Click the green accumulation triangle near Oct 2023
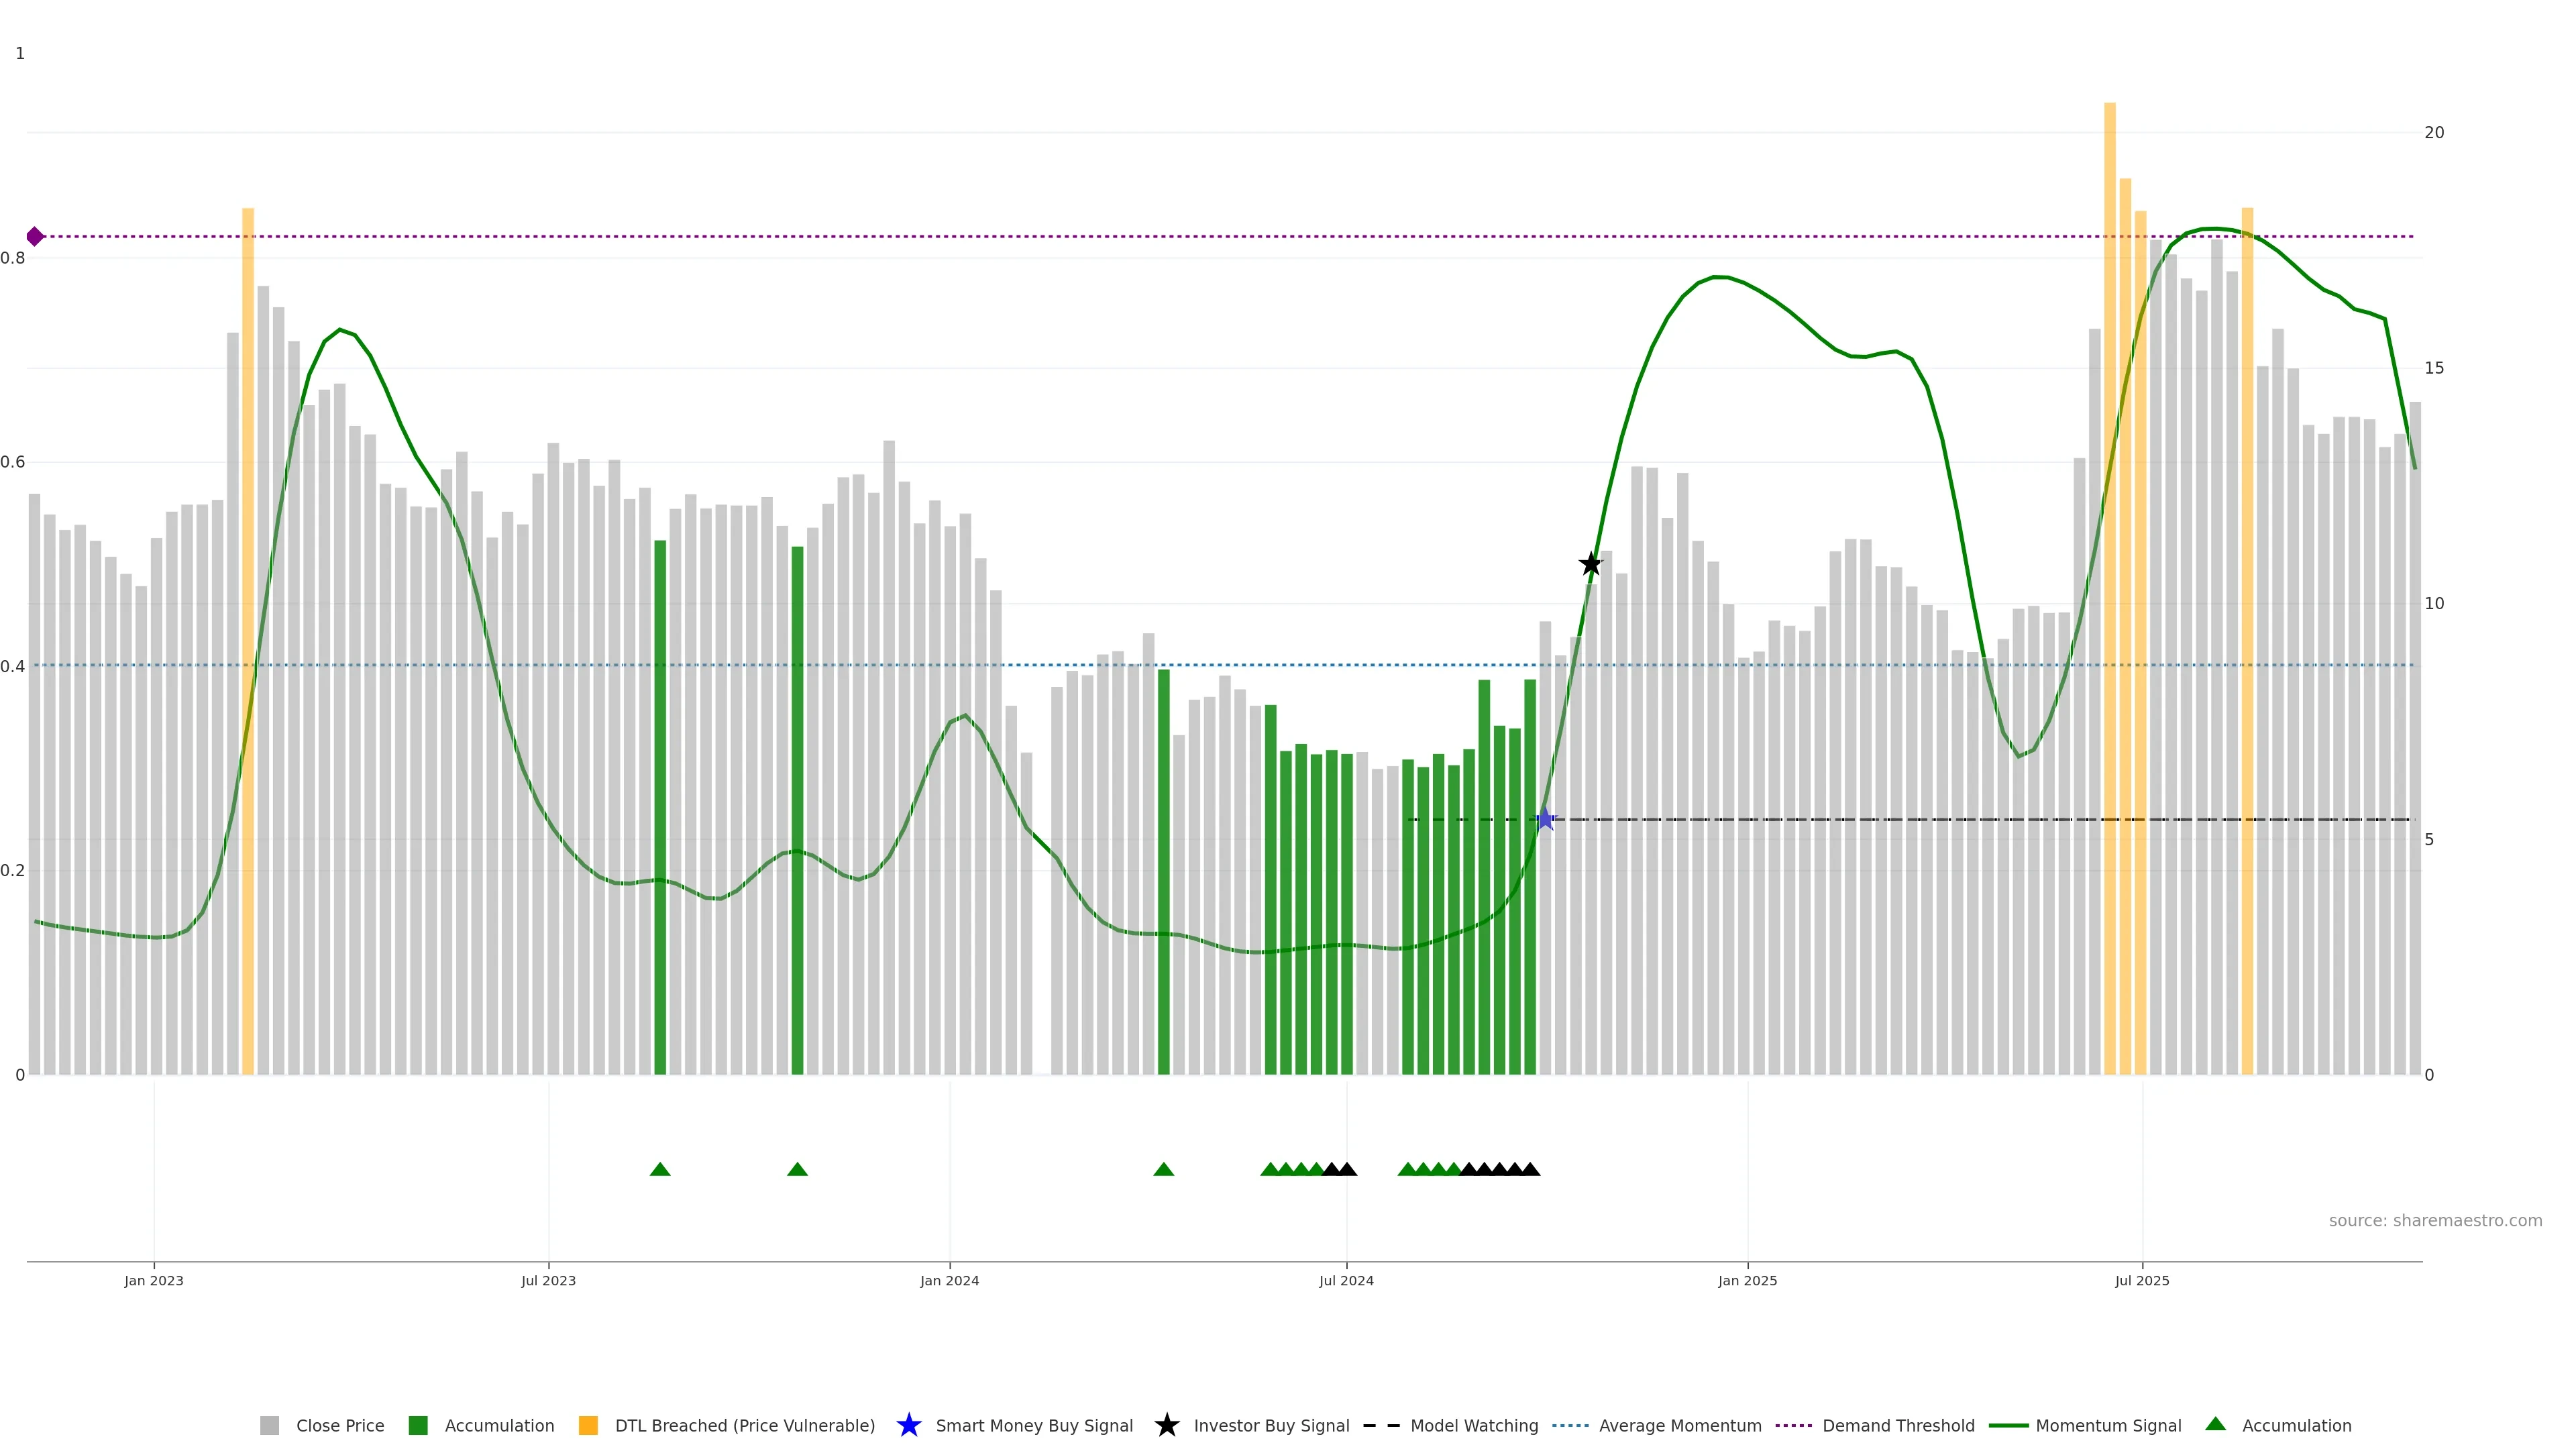This screenshot has height=1449, width=2576. 797,1169
